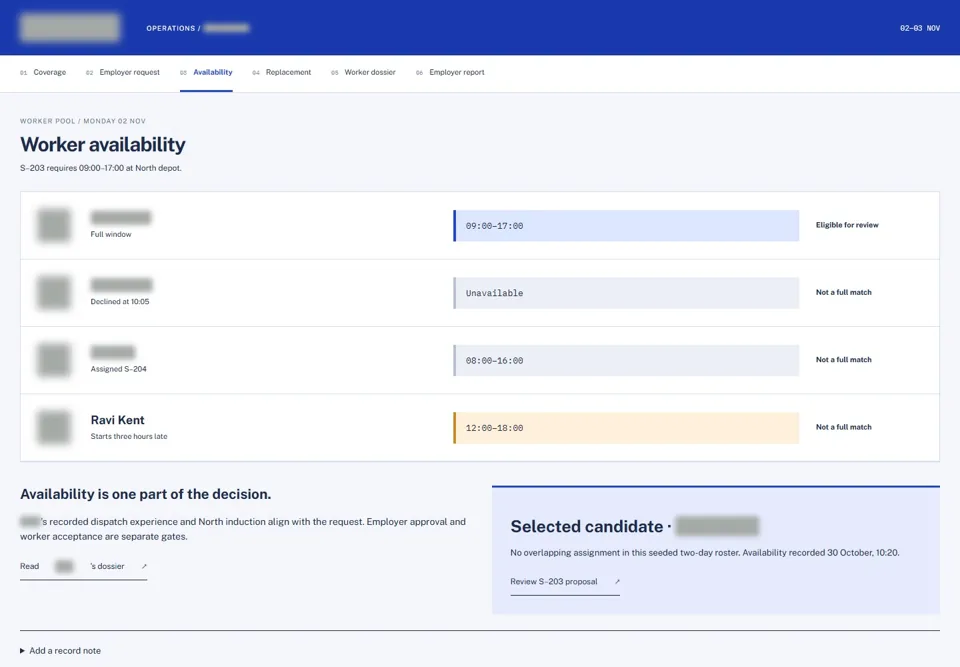This screenshot has height=667, width=960.
Task: Click the avatar in Declined at 10:05 row
Action: (54, 292)
